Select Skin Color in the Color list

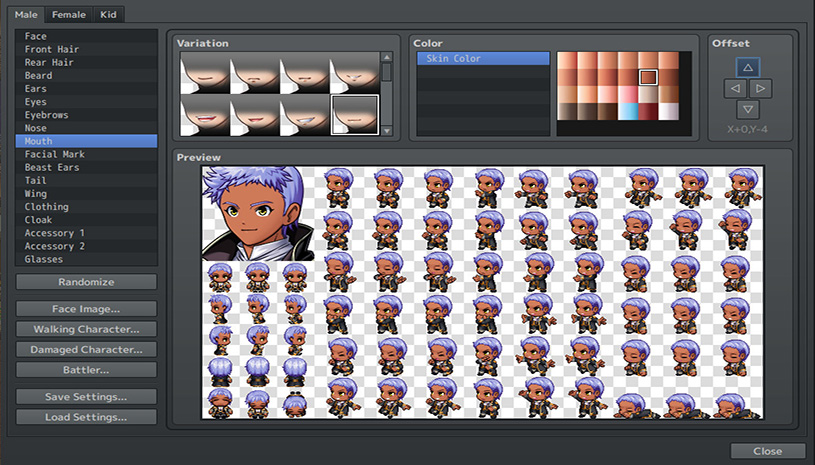[483, 59]
